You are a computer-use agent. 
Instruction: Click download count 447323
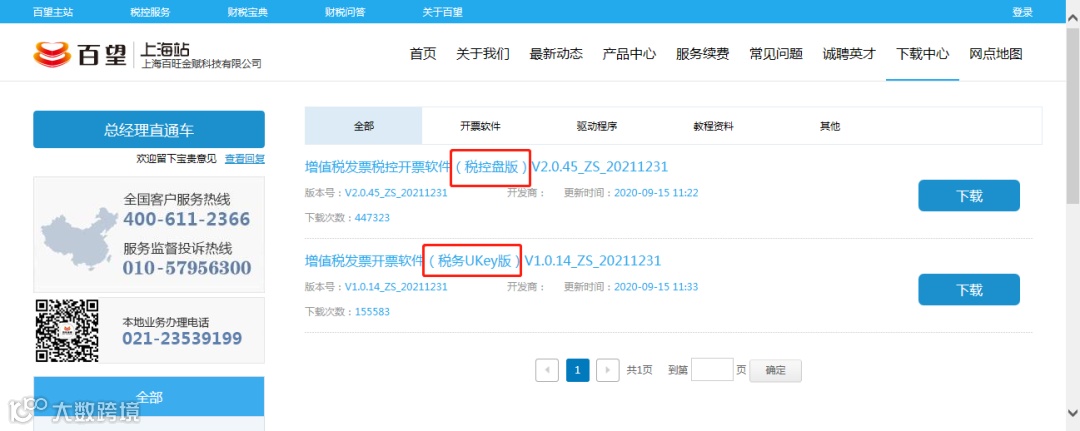372,218
